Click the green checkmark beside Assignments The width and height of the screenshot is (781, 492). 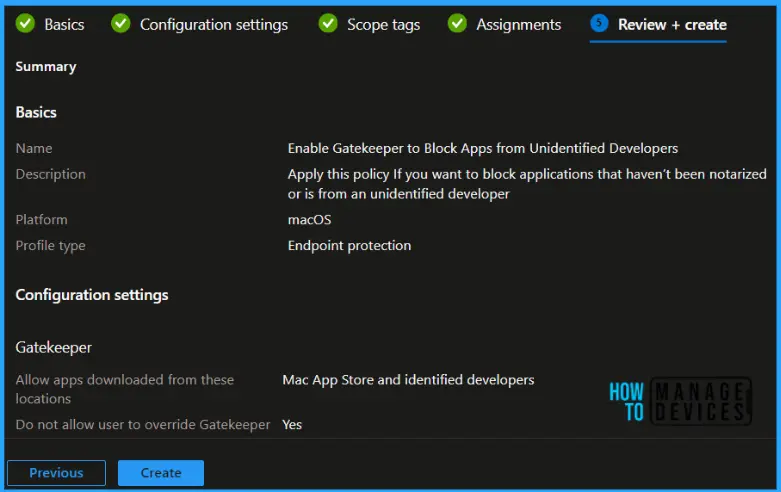coord(457,23)
